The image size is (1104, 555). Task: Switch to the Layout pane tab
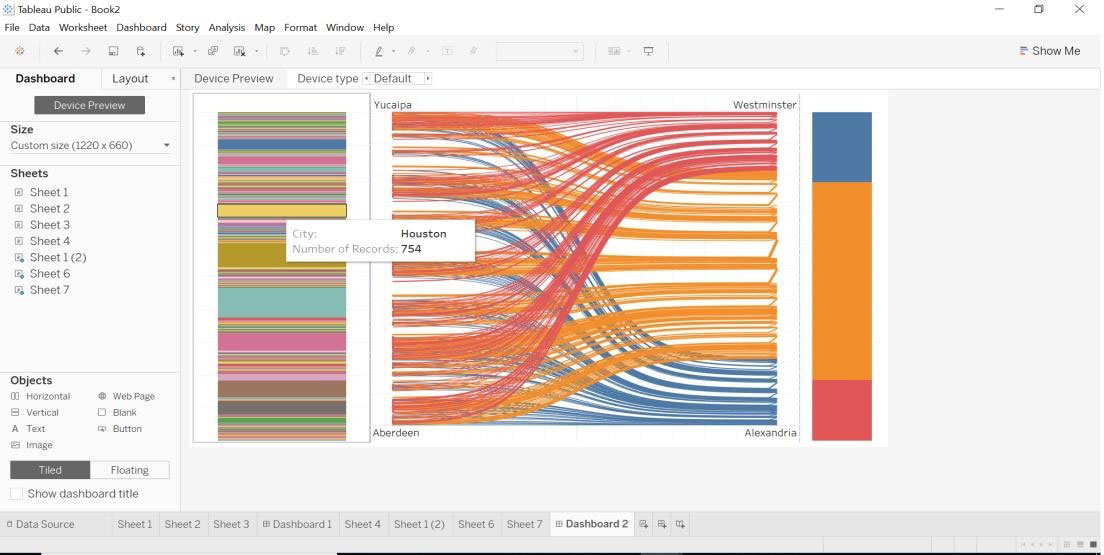coord(130,79)
